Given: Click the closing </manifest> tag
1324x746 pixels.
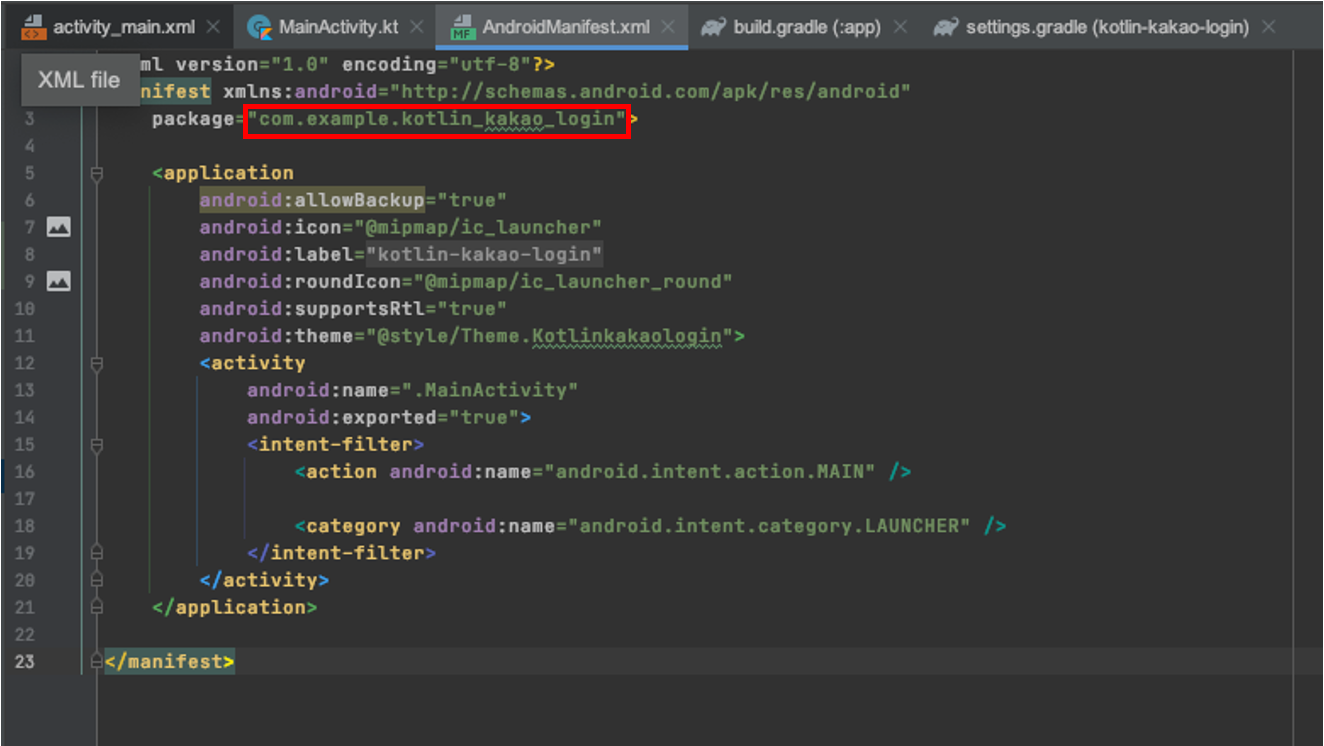Looking at the screenshot, I should pos(169,661).
